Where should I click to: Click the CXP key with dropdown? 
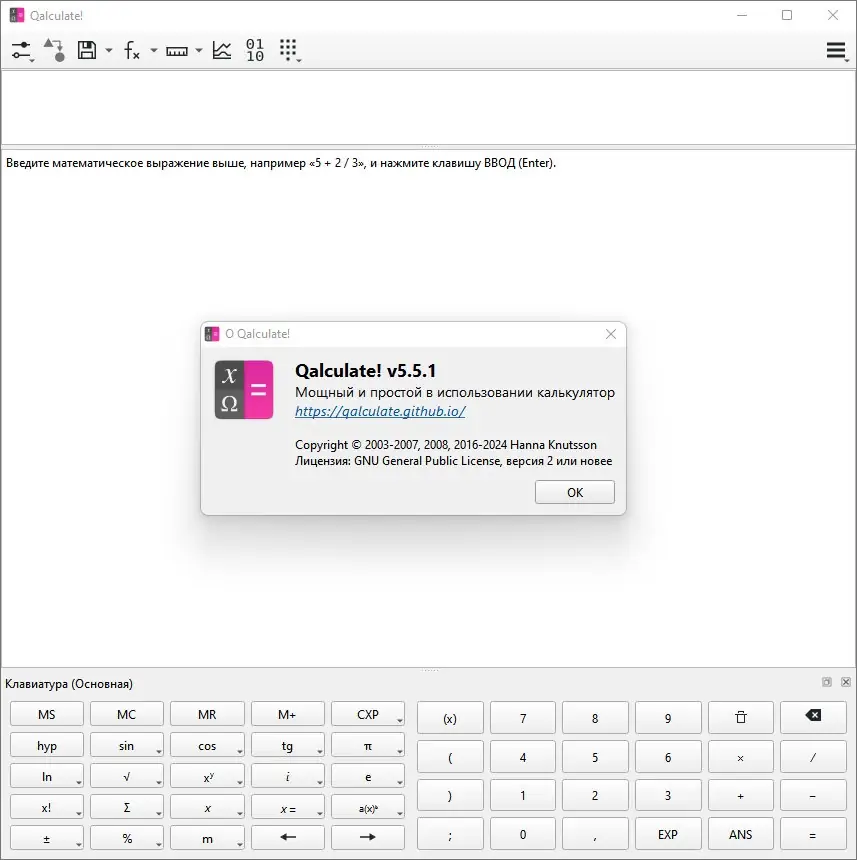[367, 714]
